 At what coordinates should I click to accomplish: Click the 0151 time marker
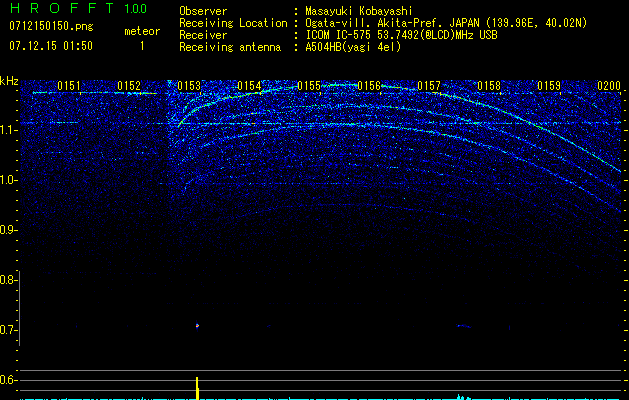69,86
